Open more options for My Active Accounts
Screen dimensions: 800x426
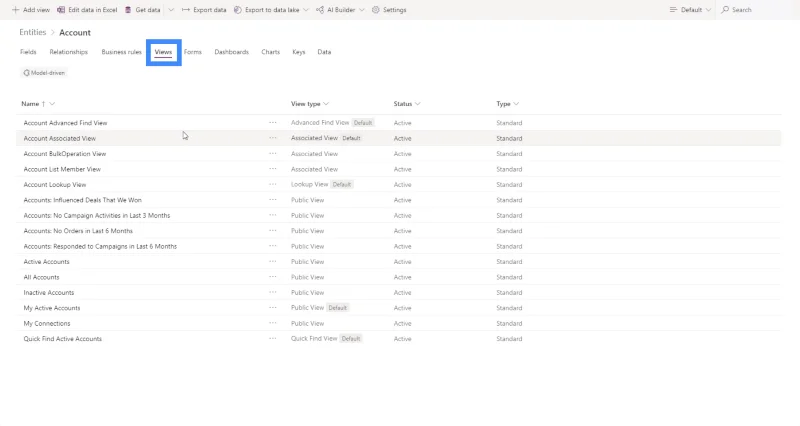click(273, 308)
